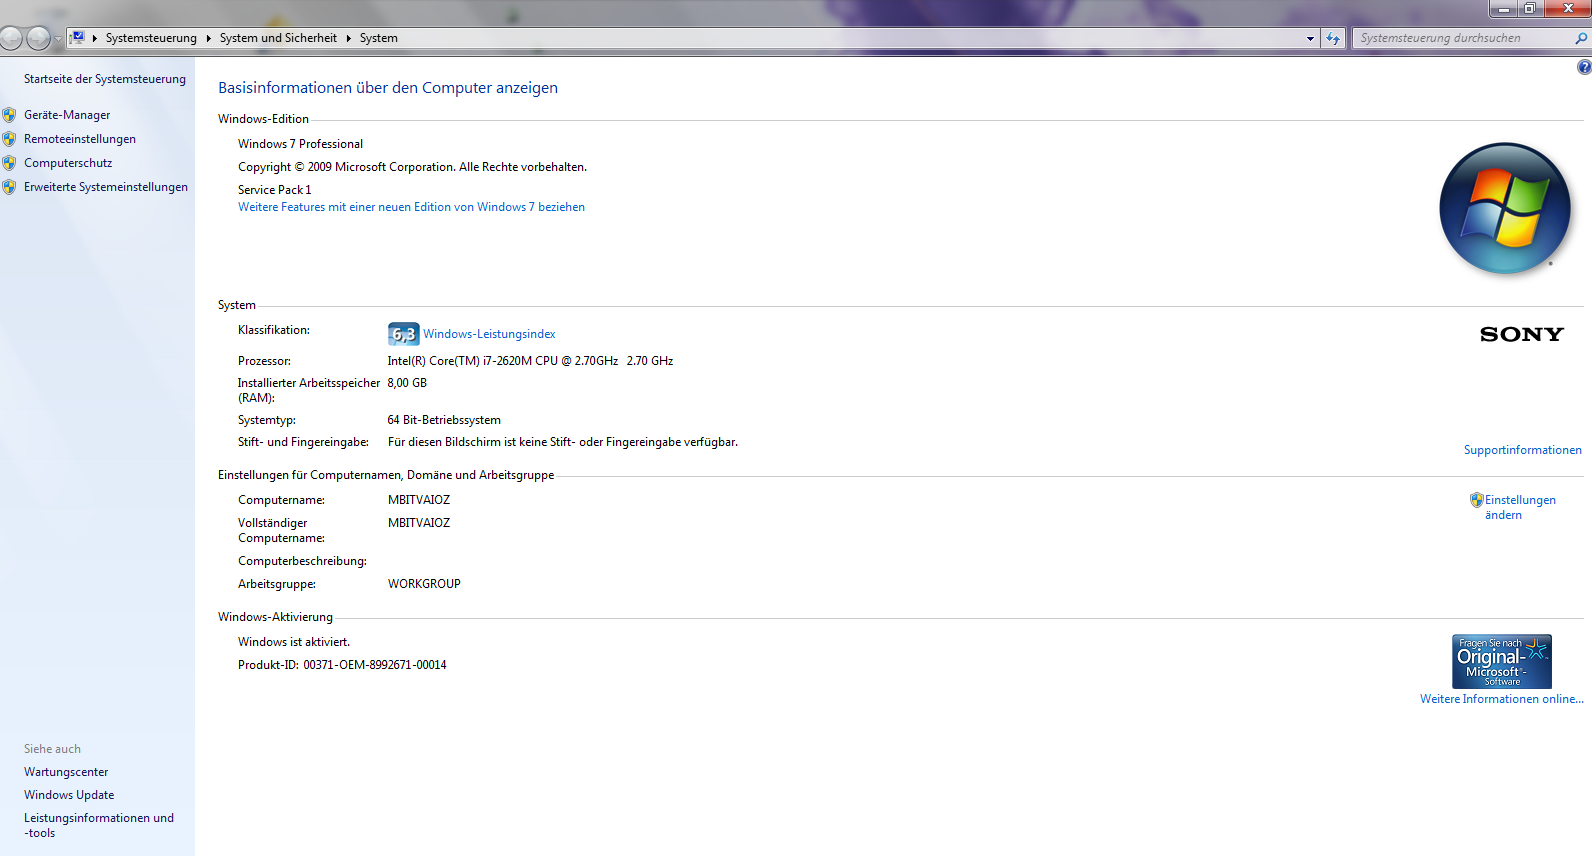Open Remoteeinstellungen link

[x=80, y=139]
